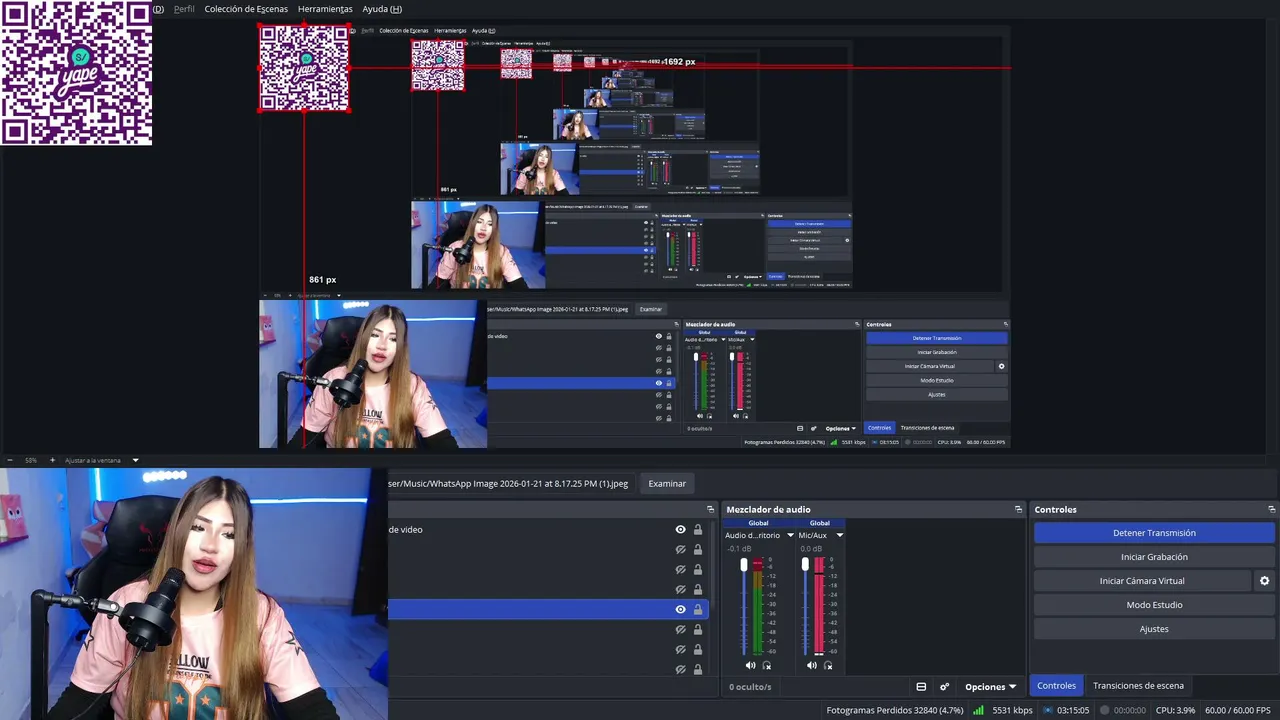Zoom out the preview with the minus icon
1280x720 pixels.
(11, 460)
